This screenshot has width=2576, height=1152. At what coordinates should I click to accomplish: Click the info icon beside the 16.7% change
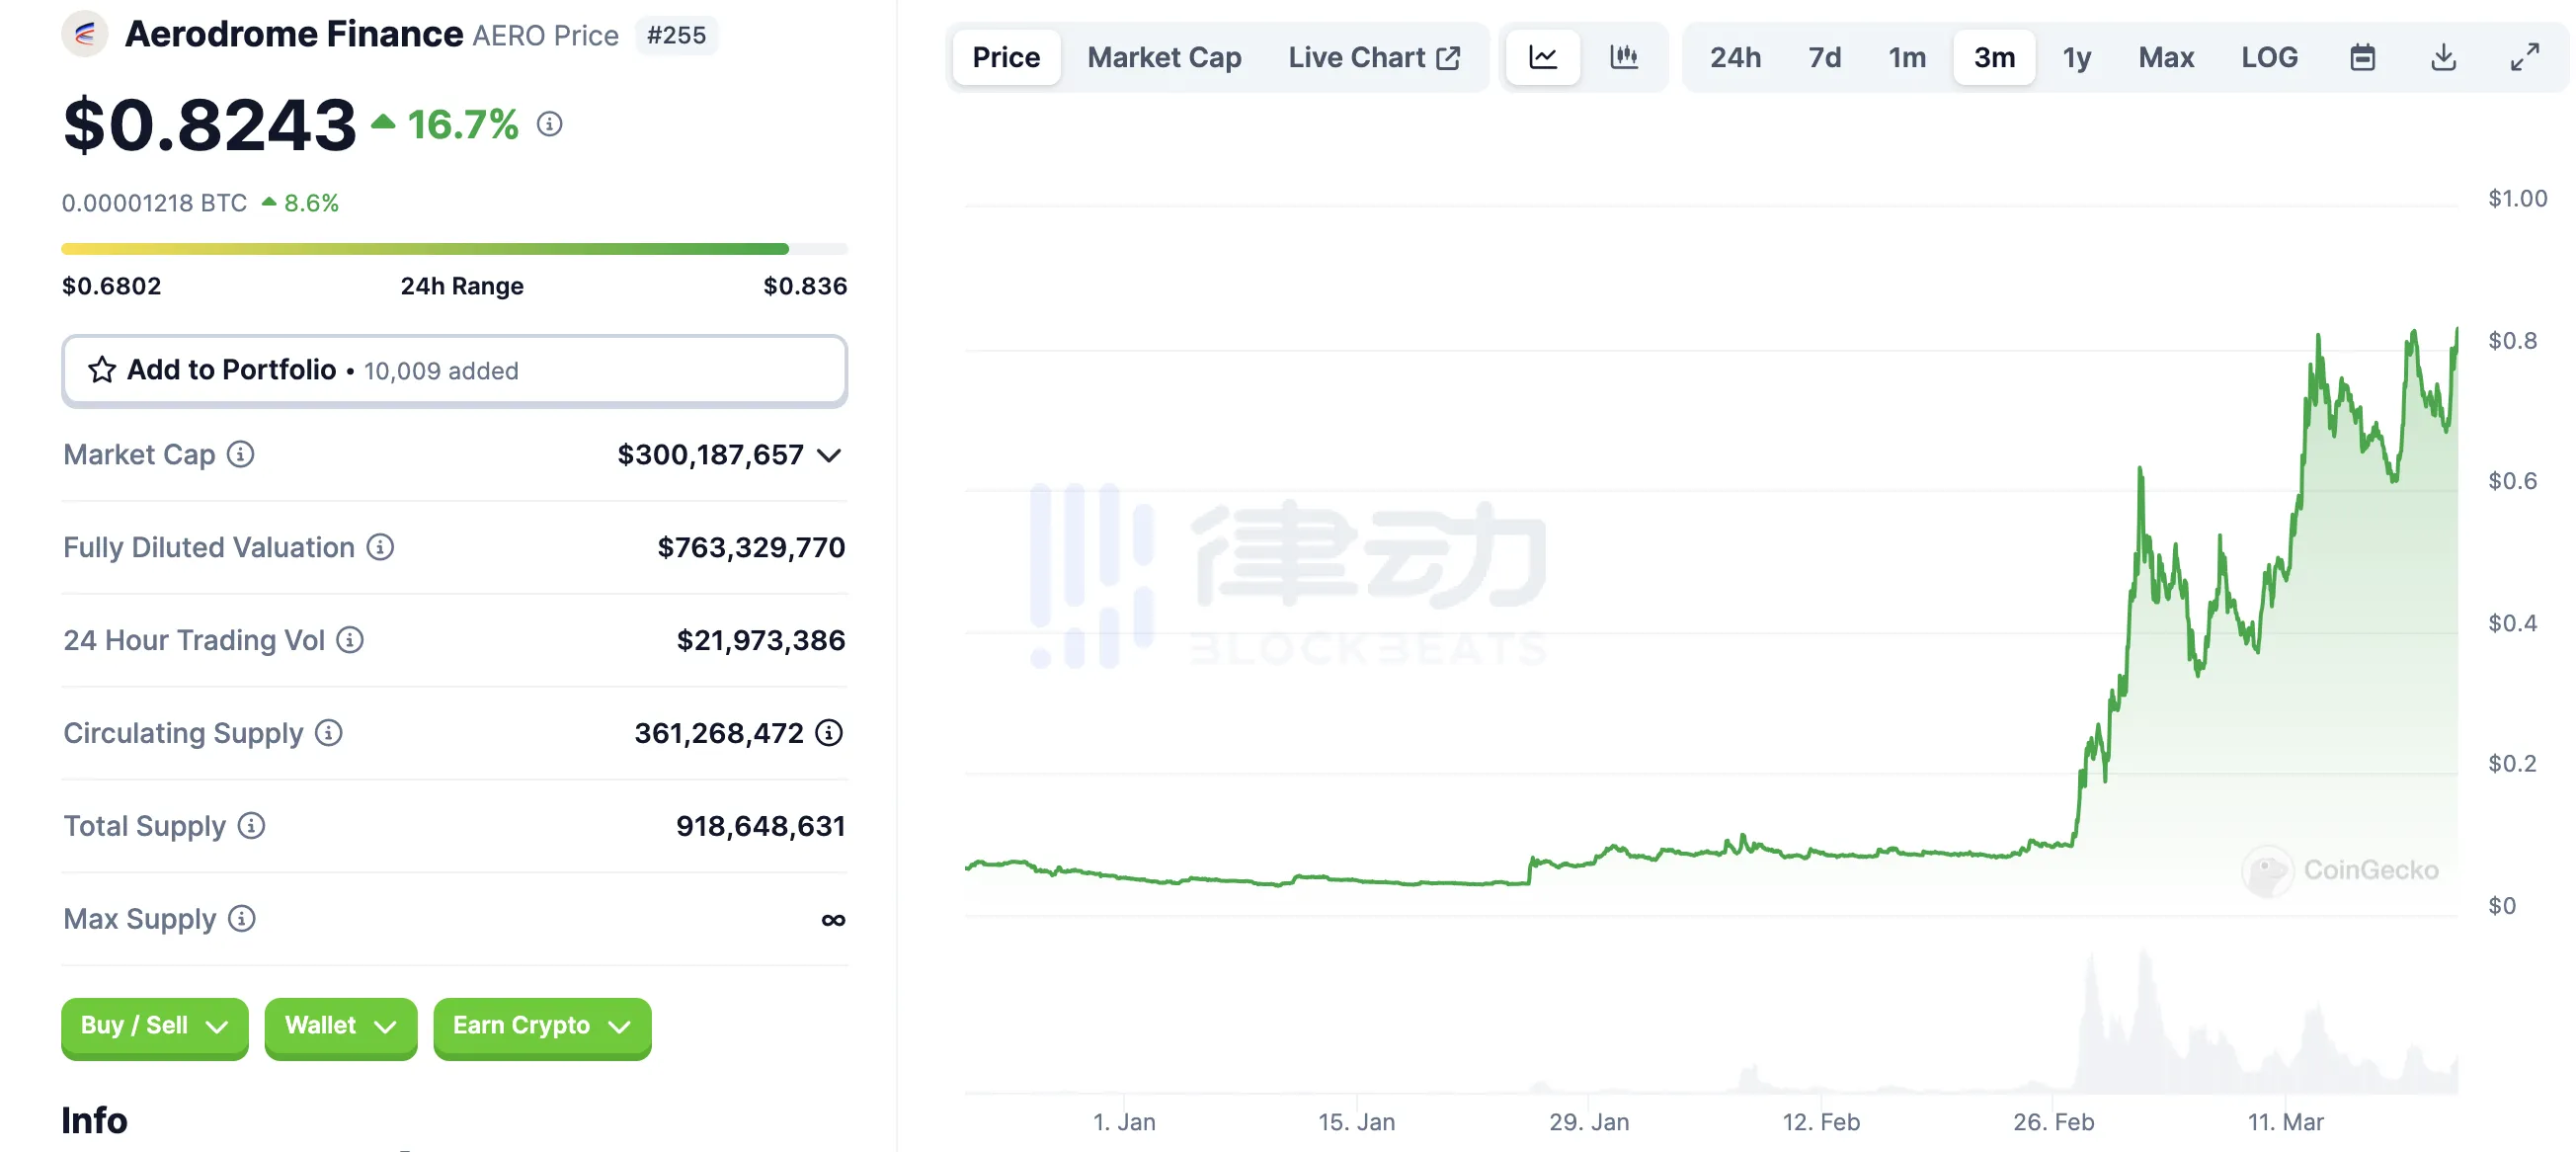click(x=548, y=124)
